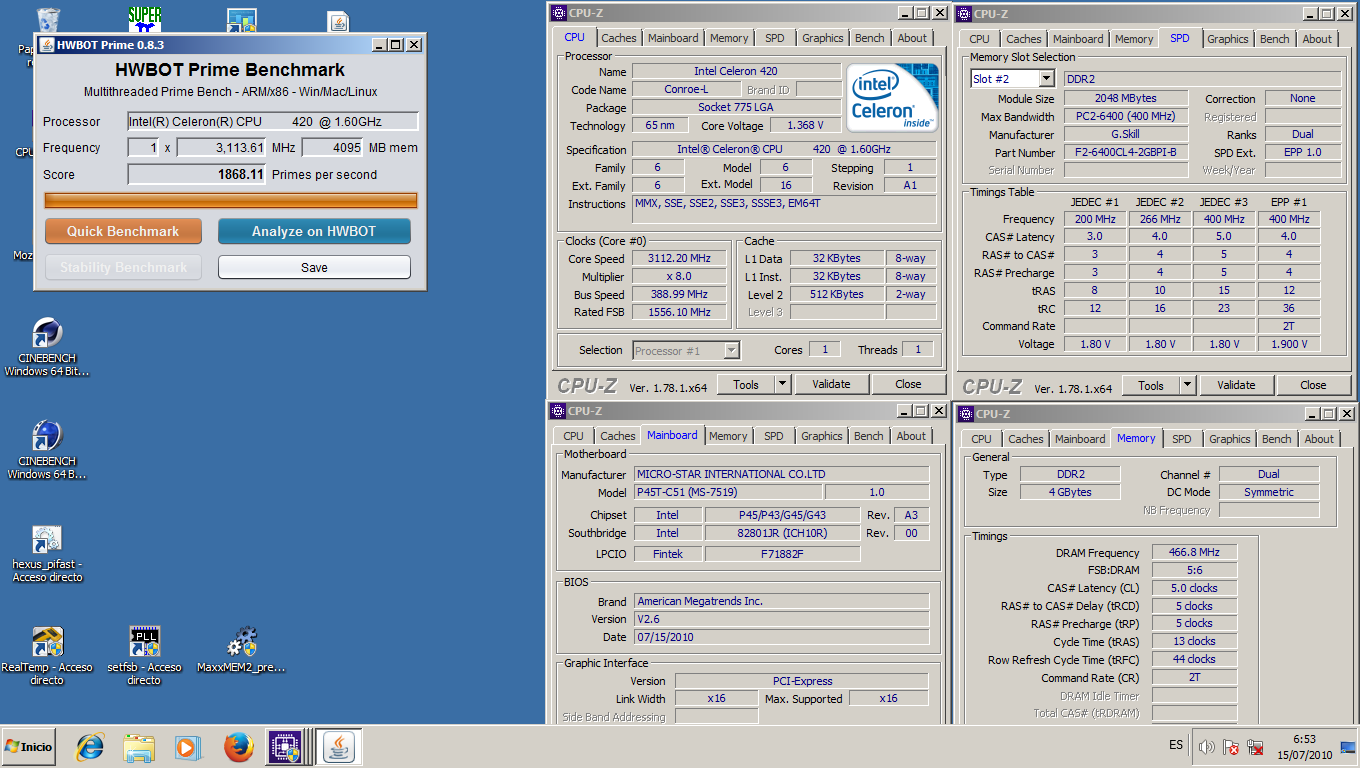Click the Manufacturer value G.Skill
This screenshot has height=768, width=1360.
(1126, 135)
